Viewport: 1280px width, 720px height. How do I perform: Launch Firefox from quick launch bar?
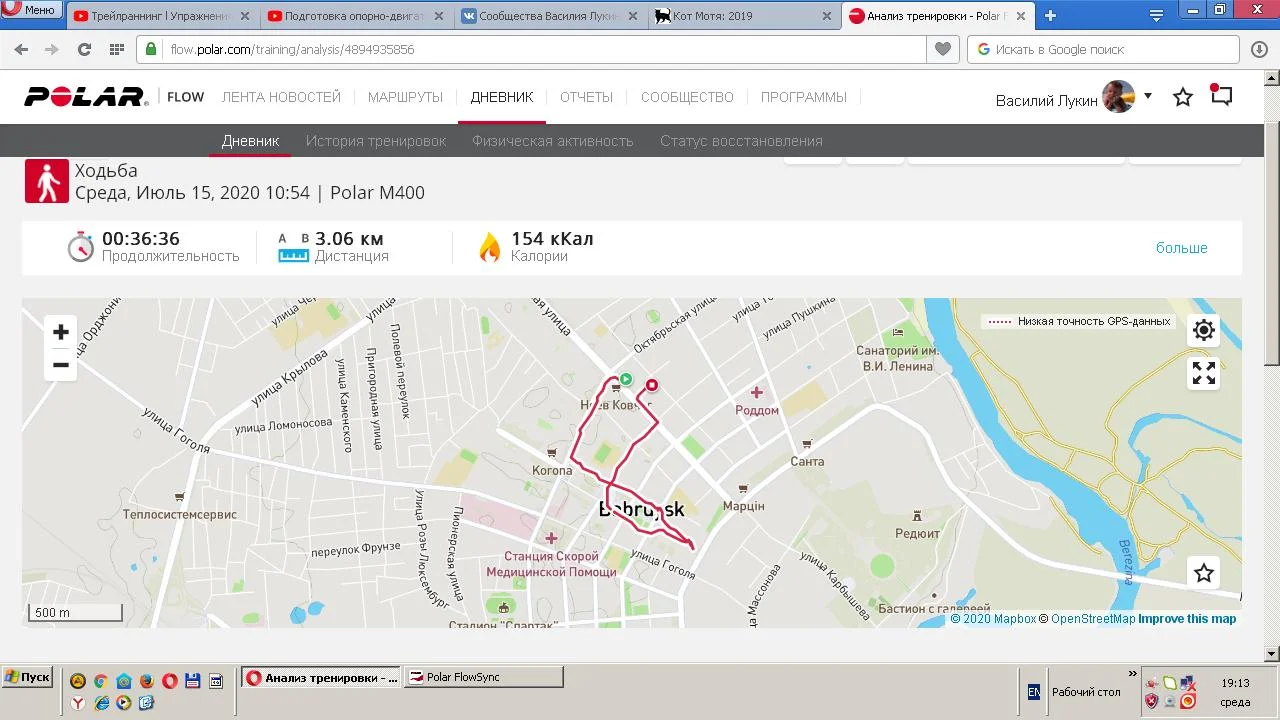click(147, 681)
